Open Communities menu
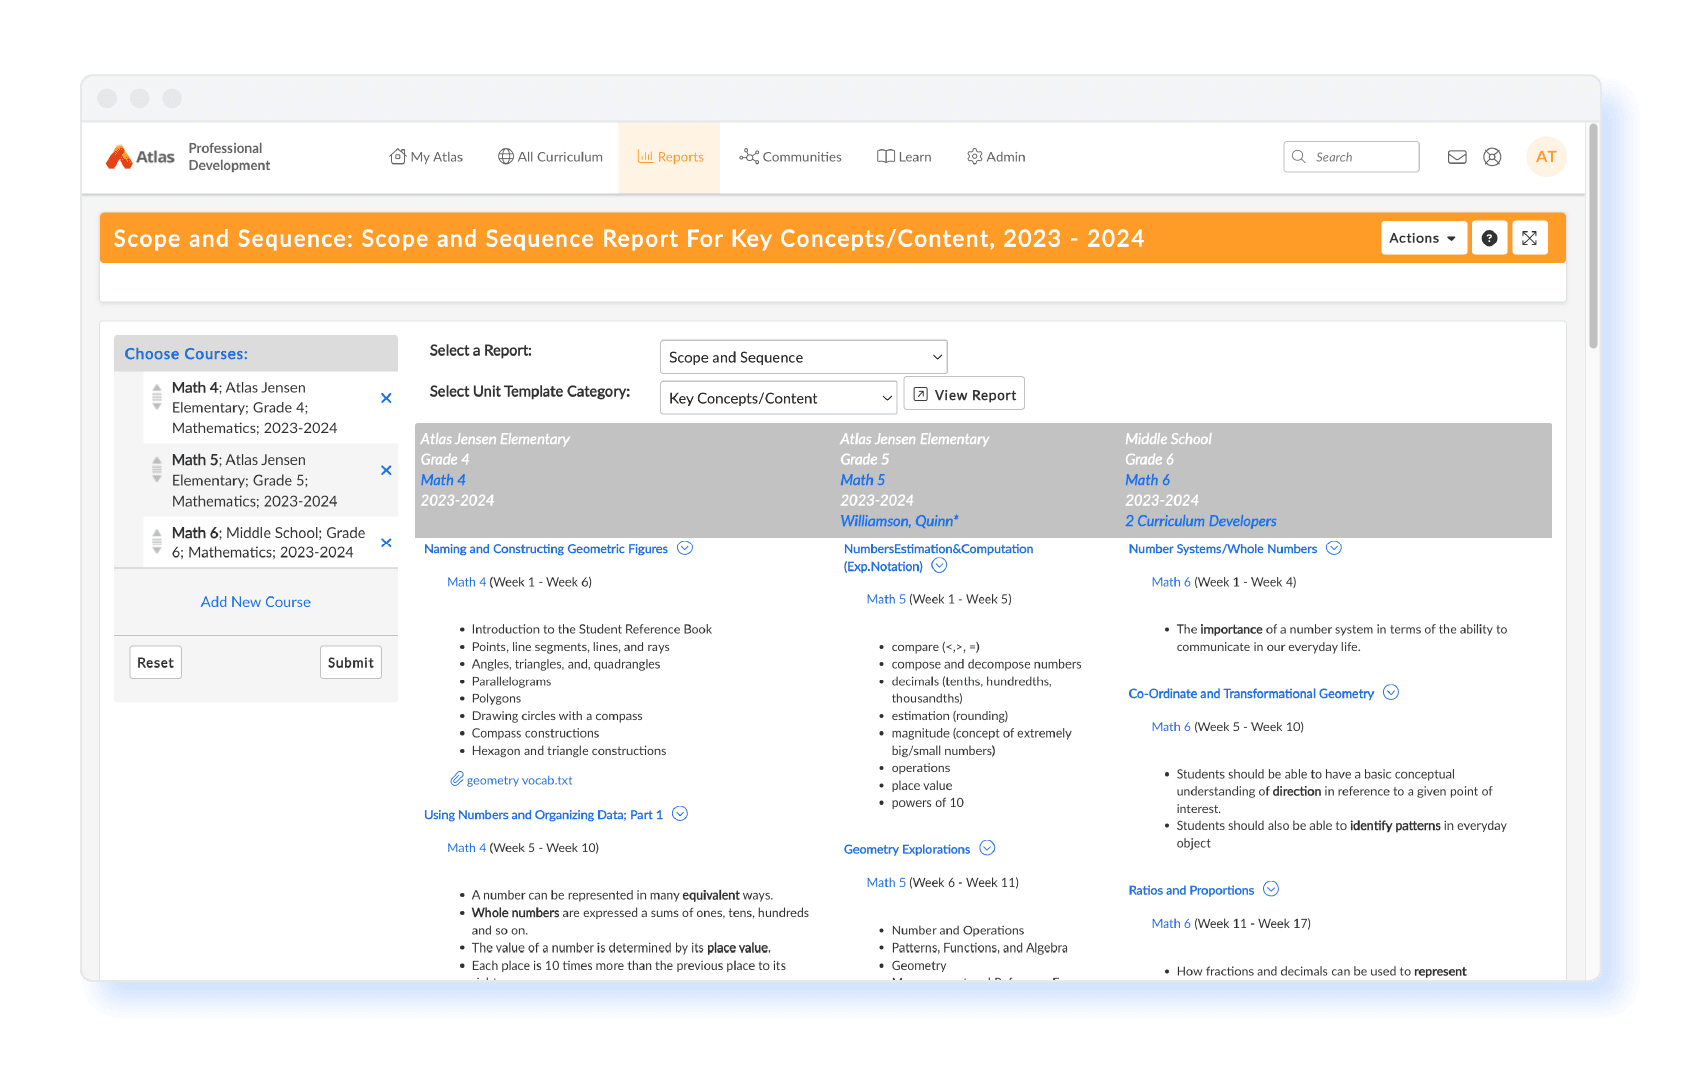Image resolution: width=1682 pixels, height=1089 pixels. tap(790, 157)
